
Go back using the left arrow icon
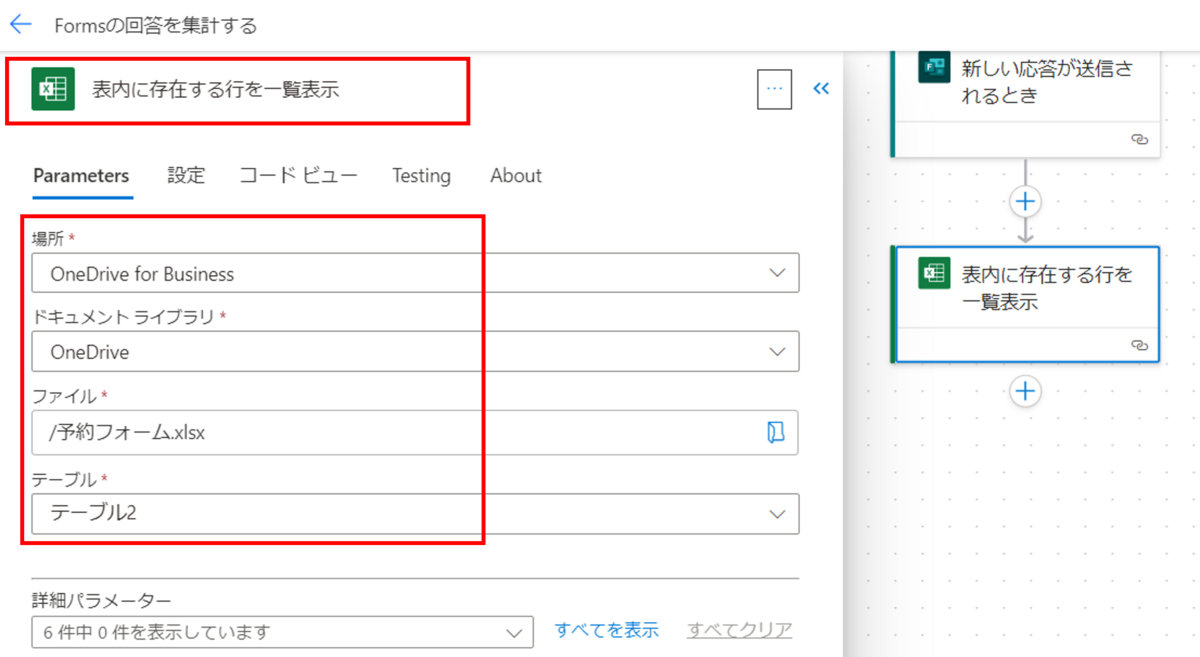click(20, 24)
